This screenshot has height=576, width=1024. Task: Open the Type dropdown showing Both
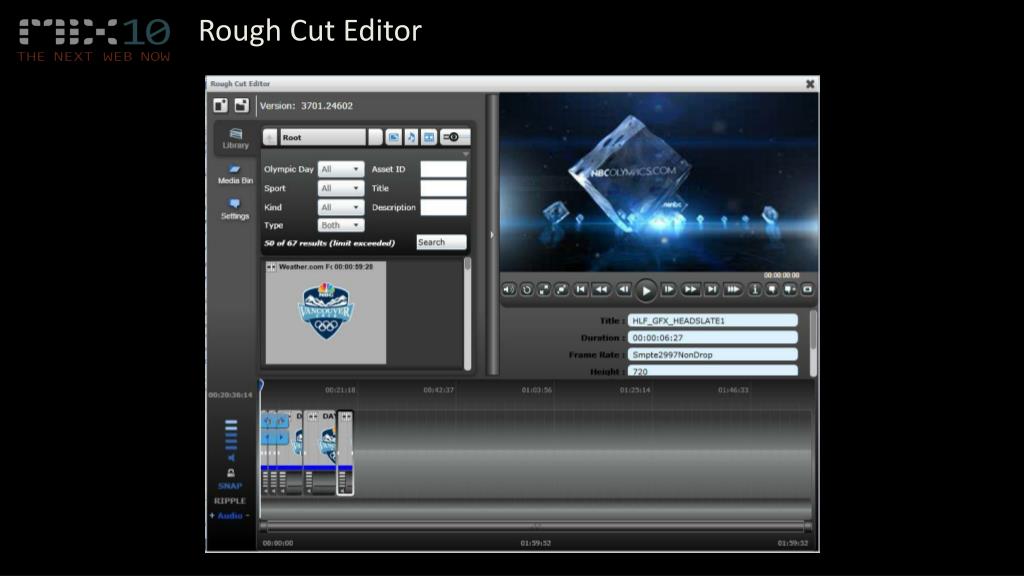coord(341,225)
